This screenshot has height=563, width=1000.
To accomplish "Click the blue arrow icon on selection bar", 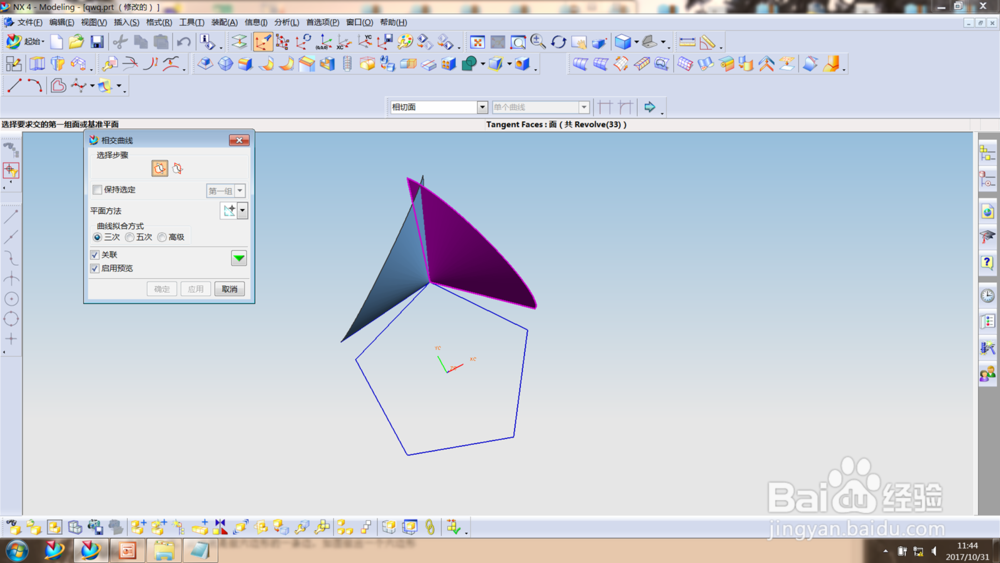I will pos(649,107).
